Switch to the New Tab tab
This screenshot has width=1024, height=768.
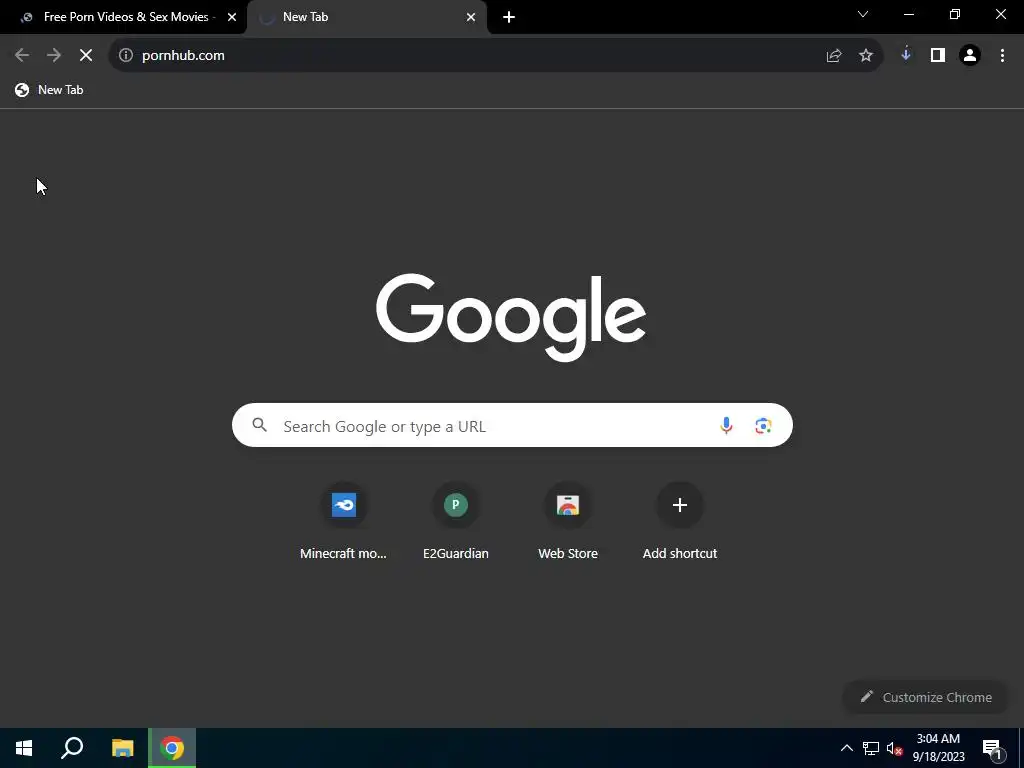[x=367, y=17]
